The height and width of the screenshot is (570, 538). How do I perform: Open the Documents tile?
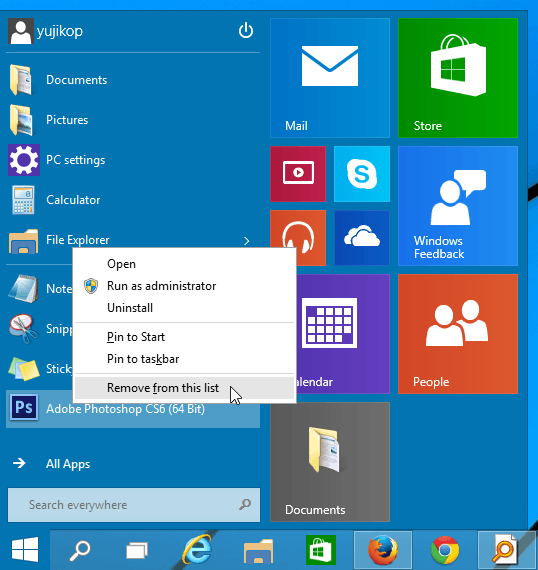tap(330, 462)
